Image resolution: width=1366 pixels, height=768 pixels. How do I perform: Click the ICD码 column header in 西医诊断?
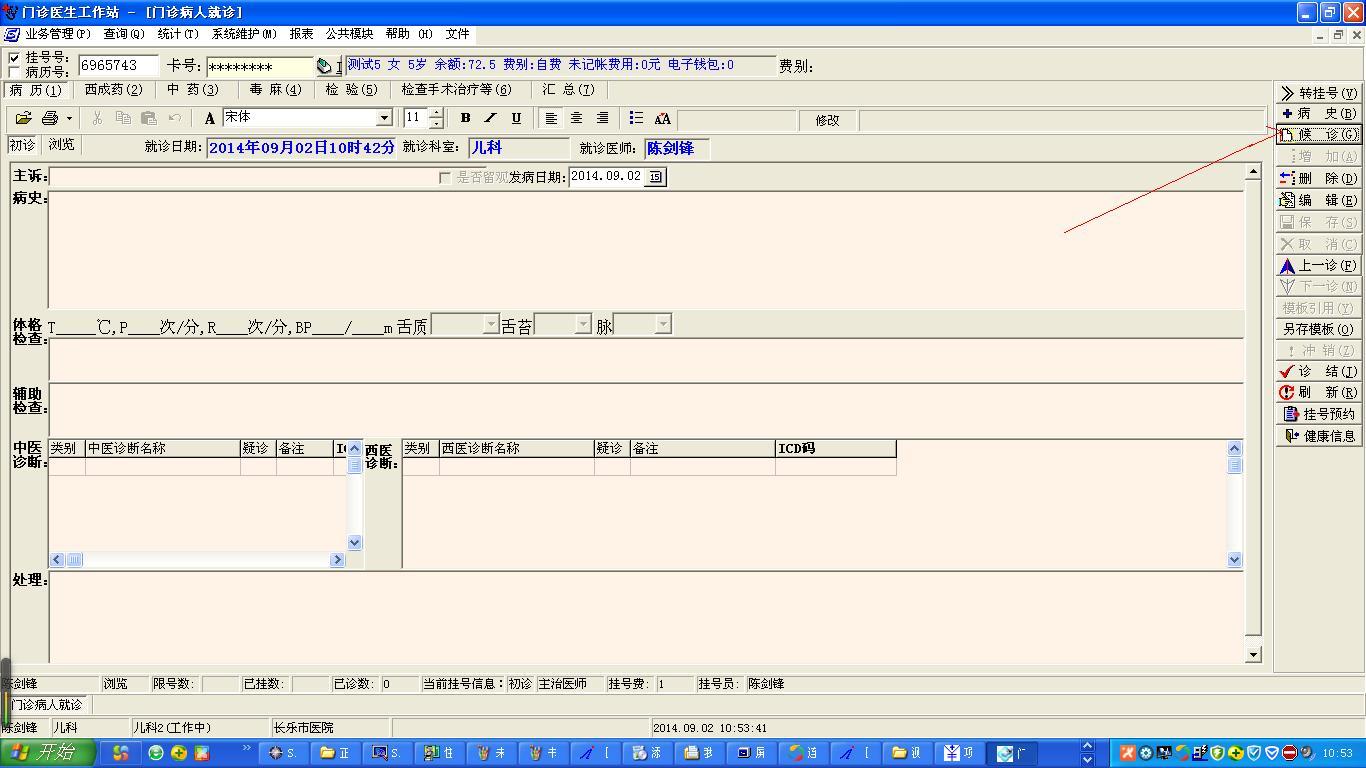[x=835, y=449]
